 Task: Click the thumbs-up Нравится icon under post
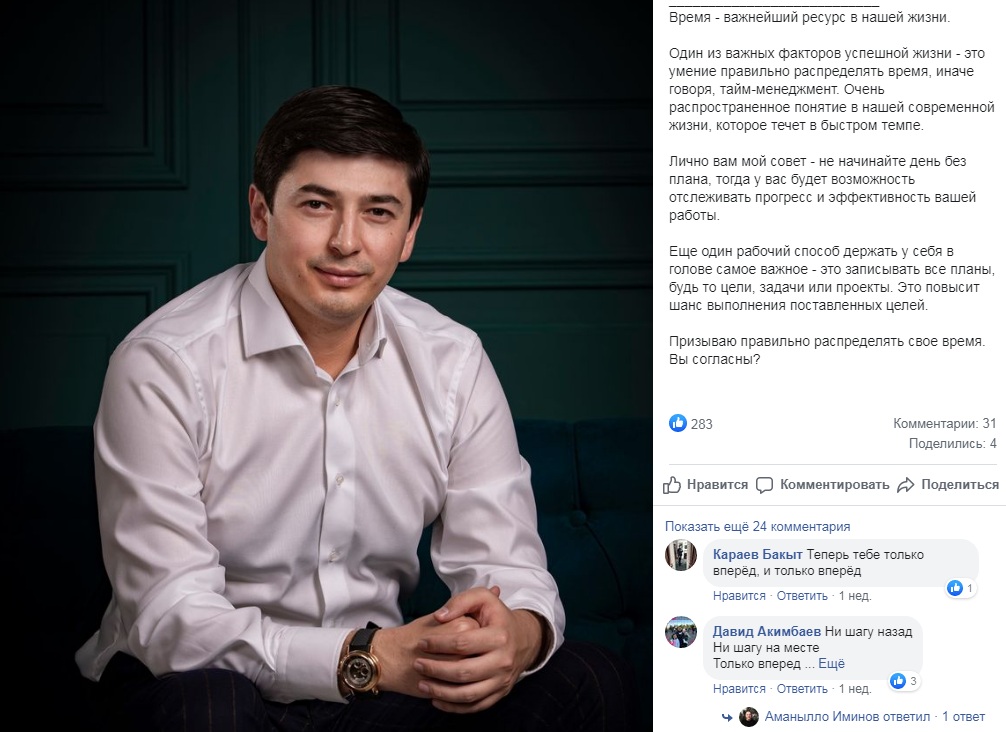(x=672, y=485)
